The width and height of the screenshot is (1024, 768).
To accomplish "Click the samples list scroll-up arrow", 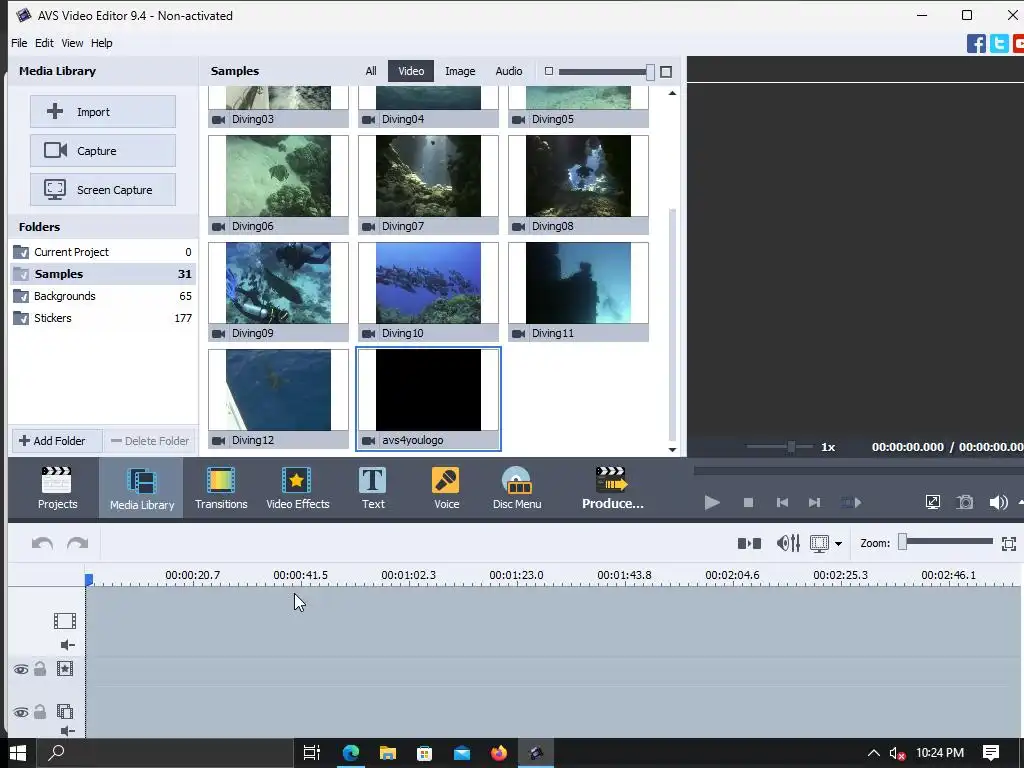I will coord(672,93).
